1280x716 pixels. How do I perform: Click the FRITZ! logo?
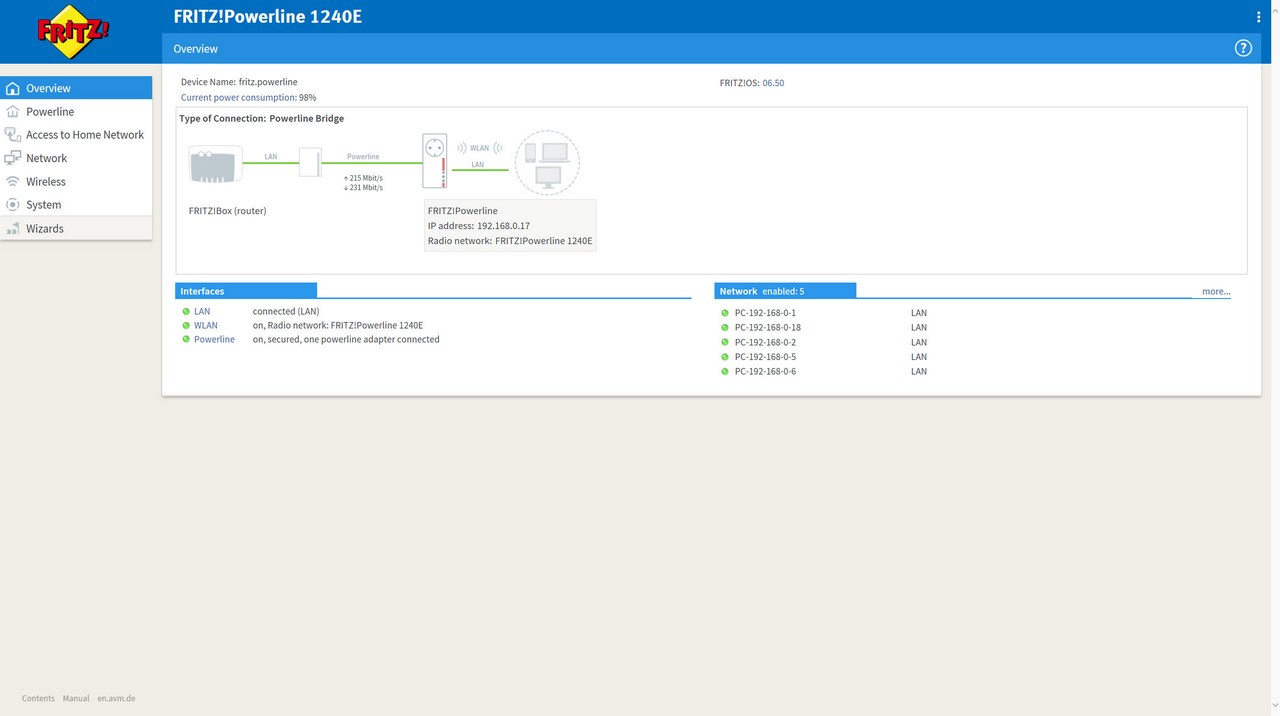coord(73,33)
